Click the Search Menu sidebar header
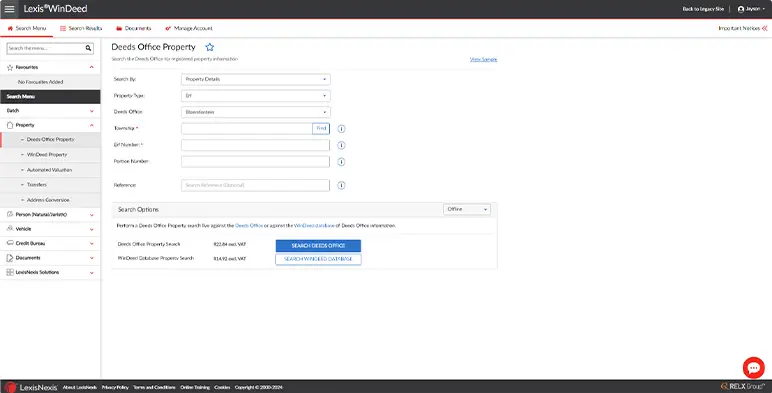Image resolution: width=772 pixels, height=393 pixels. coord(50,97)
